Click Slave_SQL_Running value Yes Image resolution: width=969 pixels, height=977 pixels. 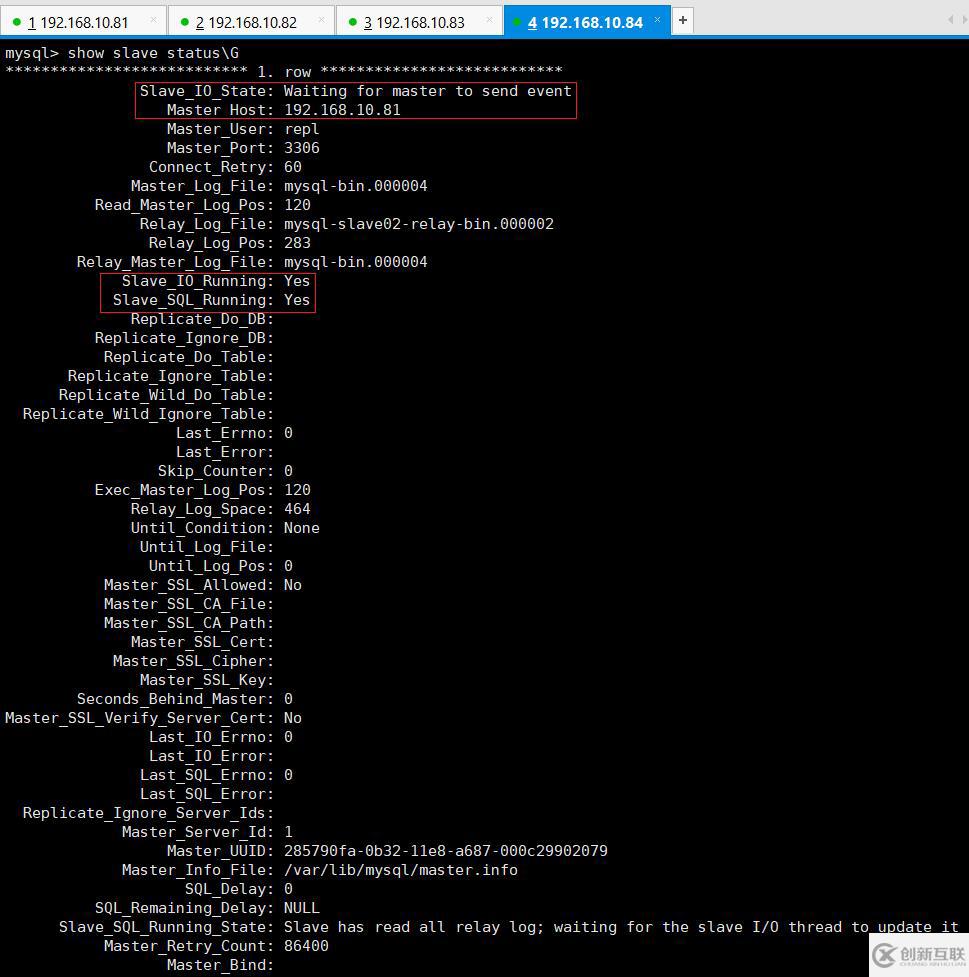[297, 300]
